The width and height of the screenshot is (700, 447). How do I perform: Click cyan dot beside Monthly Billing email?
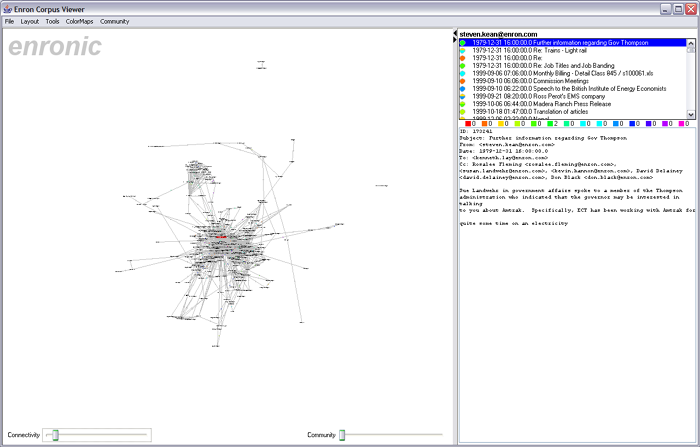coord(462,73)
